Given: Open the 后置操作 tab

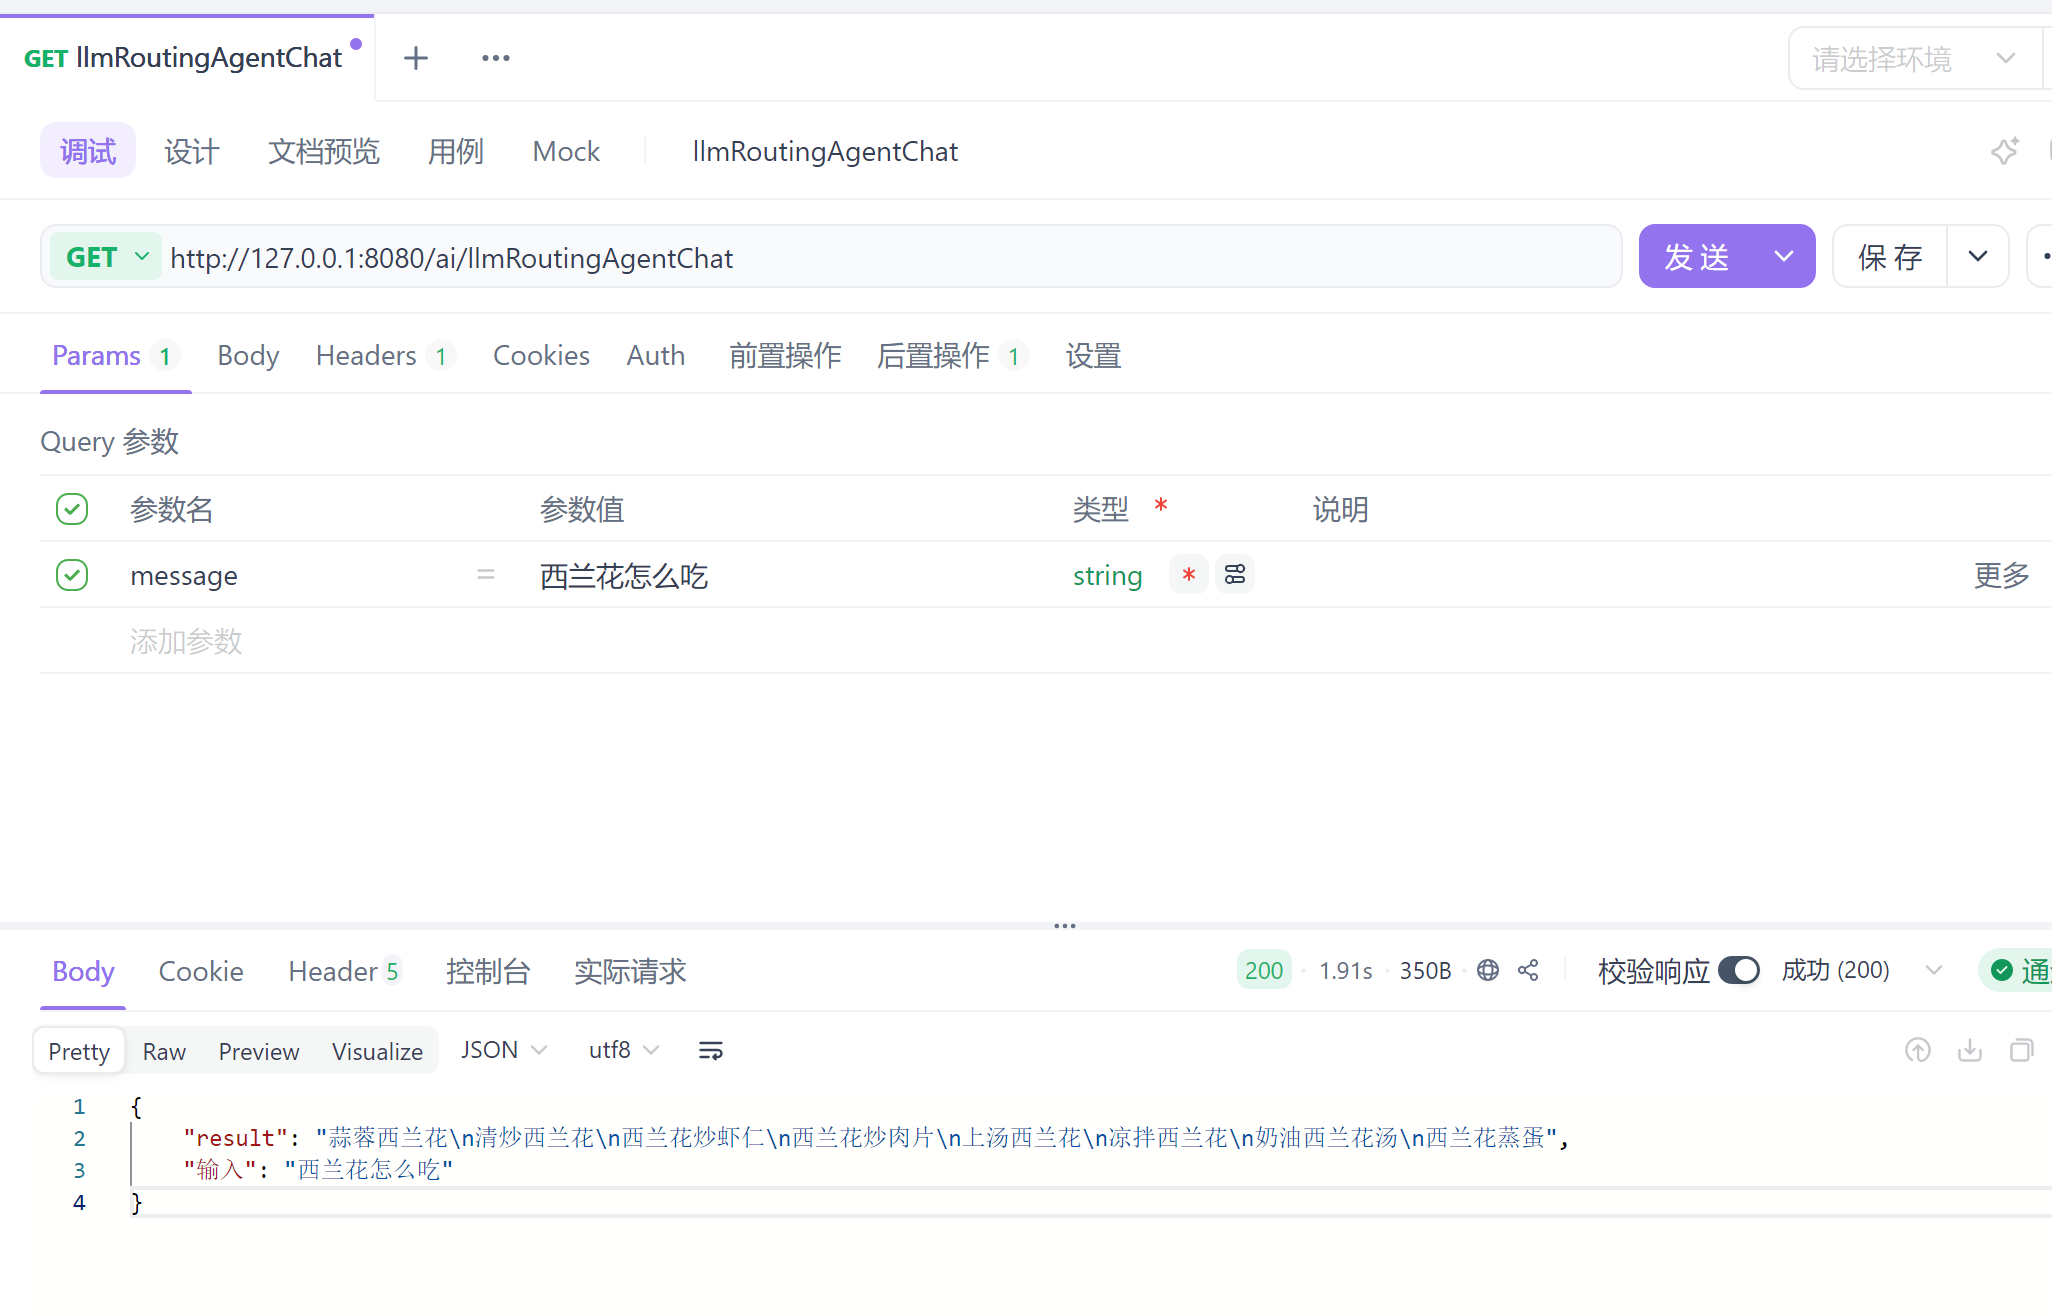Looking at the screenshot, I should click(x=951, y=356).
